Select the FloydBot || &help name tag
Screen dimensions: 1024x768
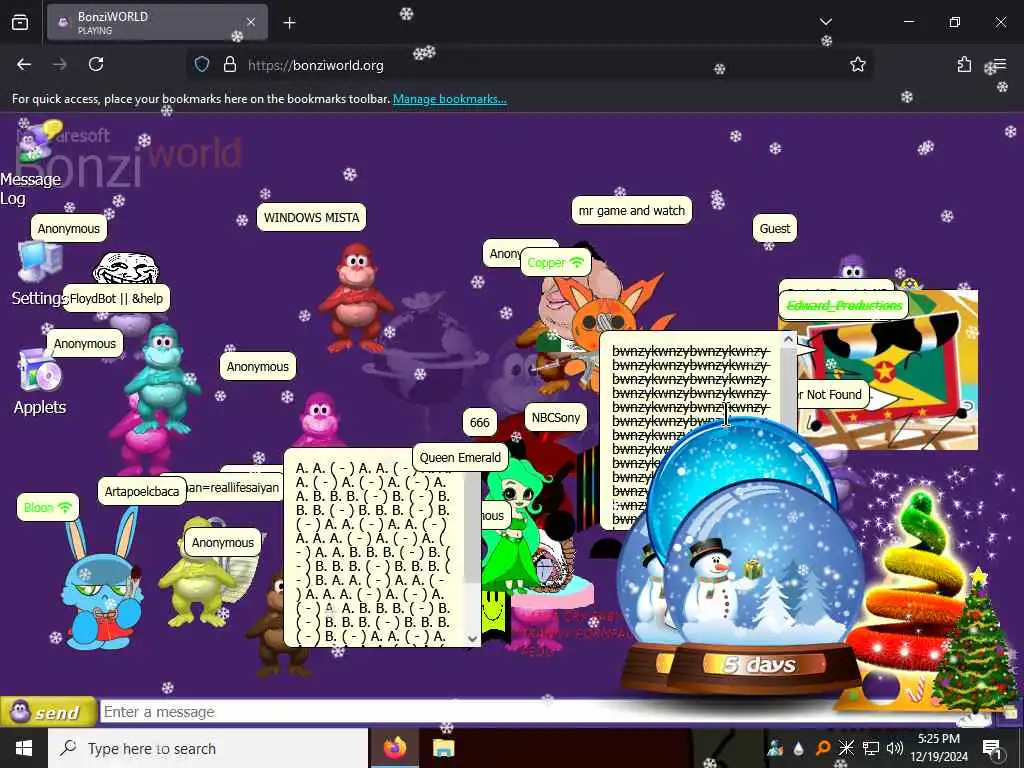click(x=116, y=298)
